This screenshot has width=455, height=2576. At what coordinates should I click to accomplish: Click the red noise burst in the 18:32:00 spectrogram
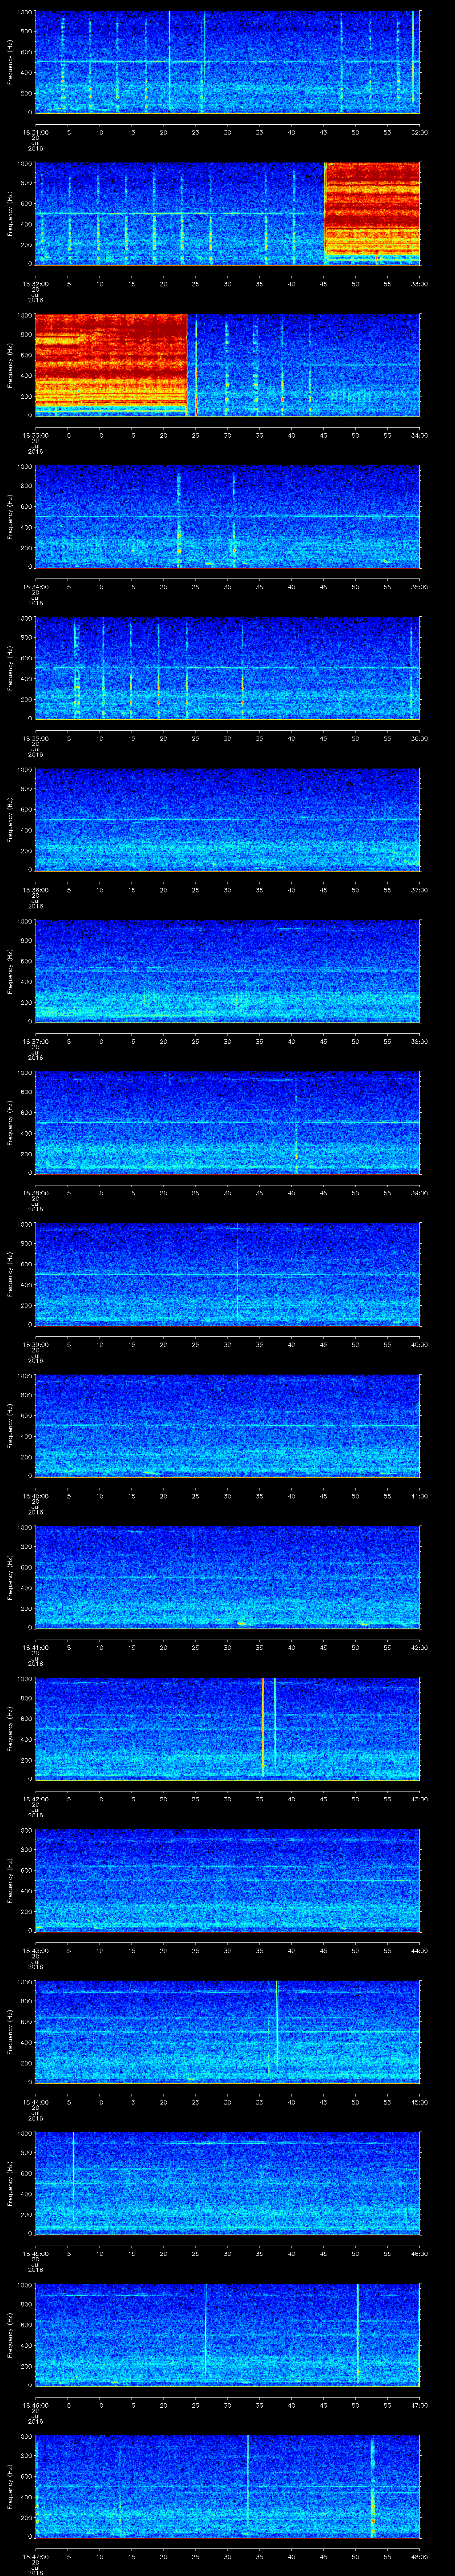[x=372, y=213]
